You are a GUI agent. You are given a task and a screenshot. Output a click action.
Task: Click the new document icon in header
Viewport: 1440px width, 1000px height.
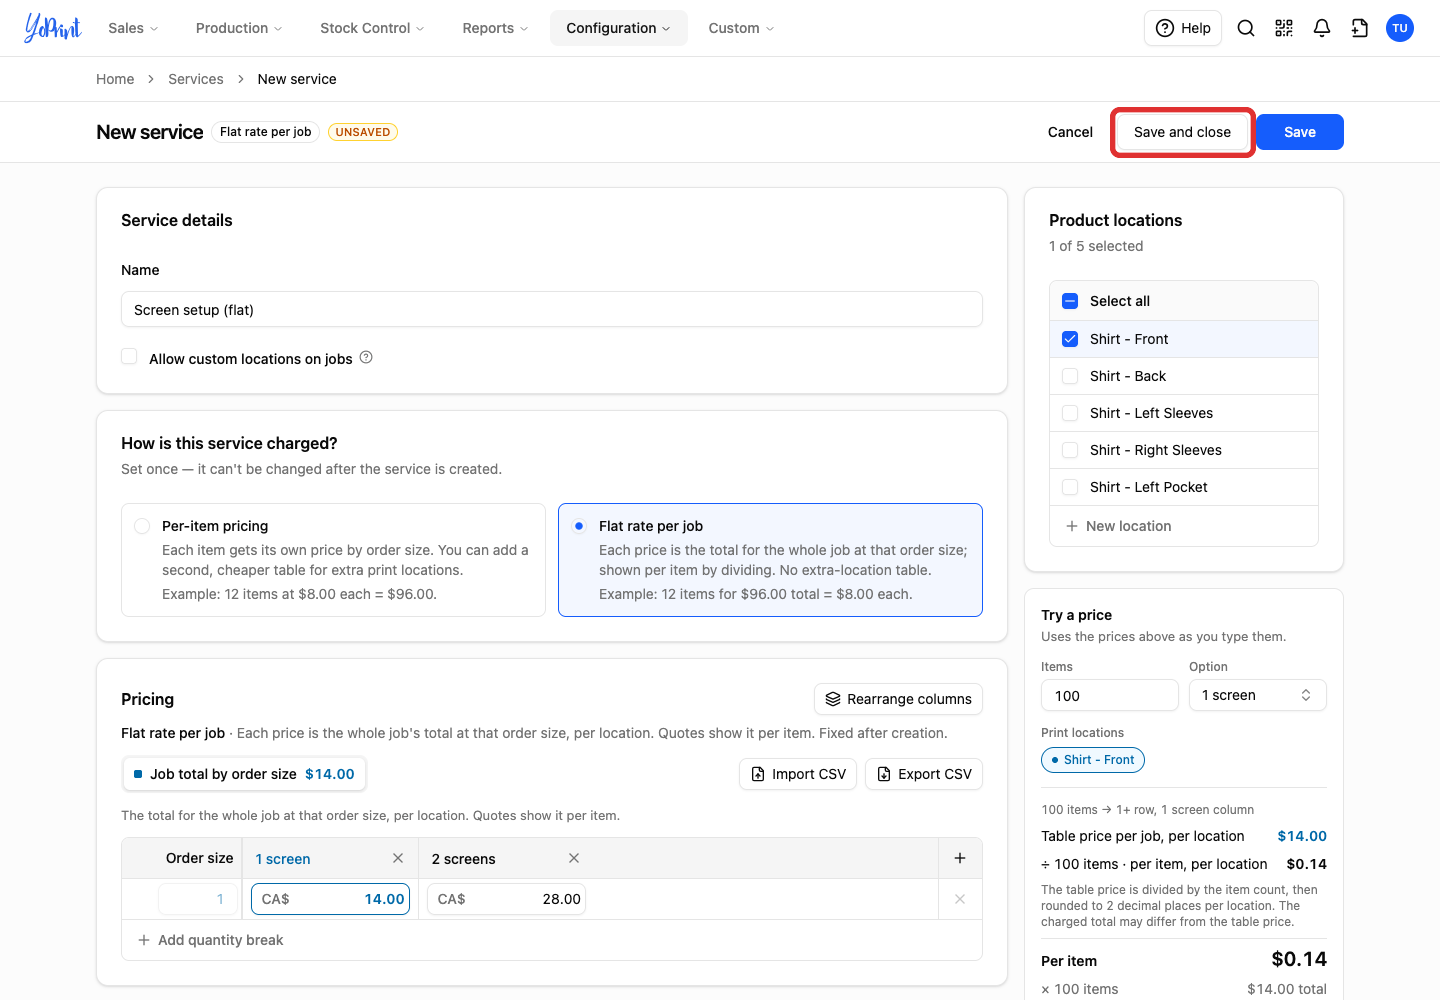pos(1360,28)
